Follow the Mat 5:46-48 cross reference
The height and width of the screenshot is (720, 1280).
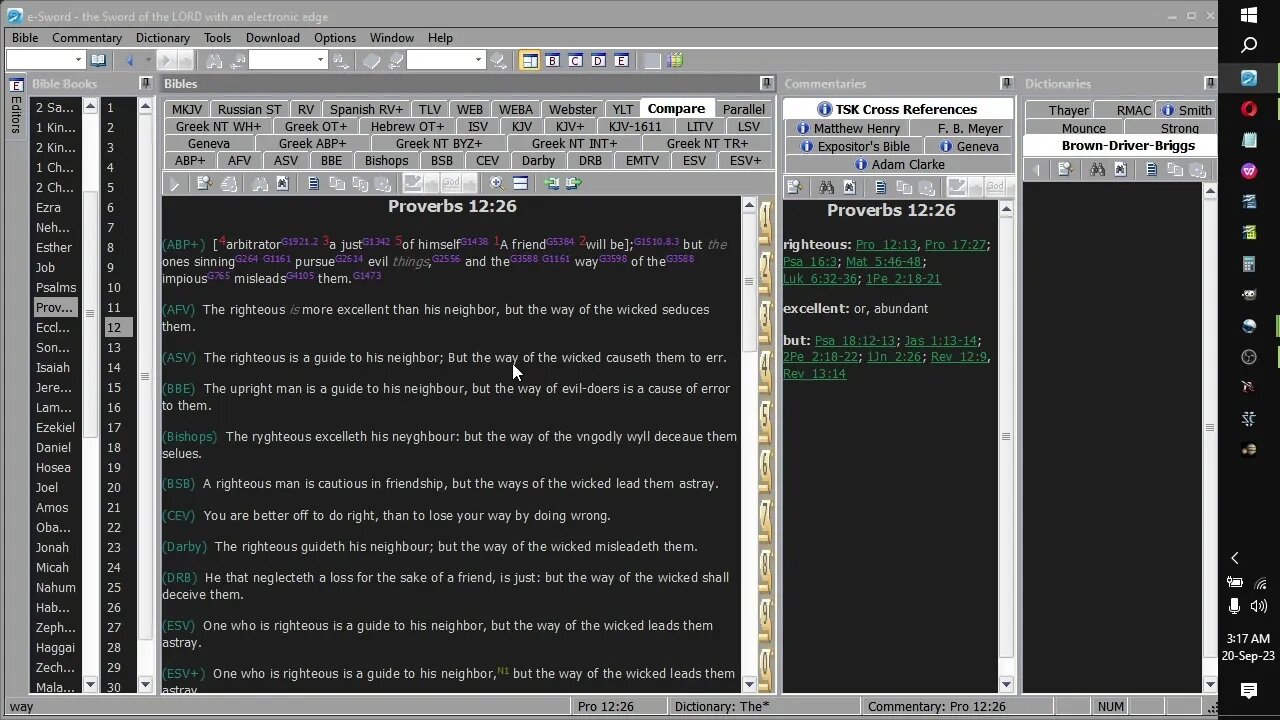883,261
